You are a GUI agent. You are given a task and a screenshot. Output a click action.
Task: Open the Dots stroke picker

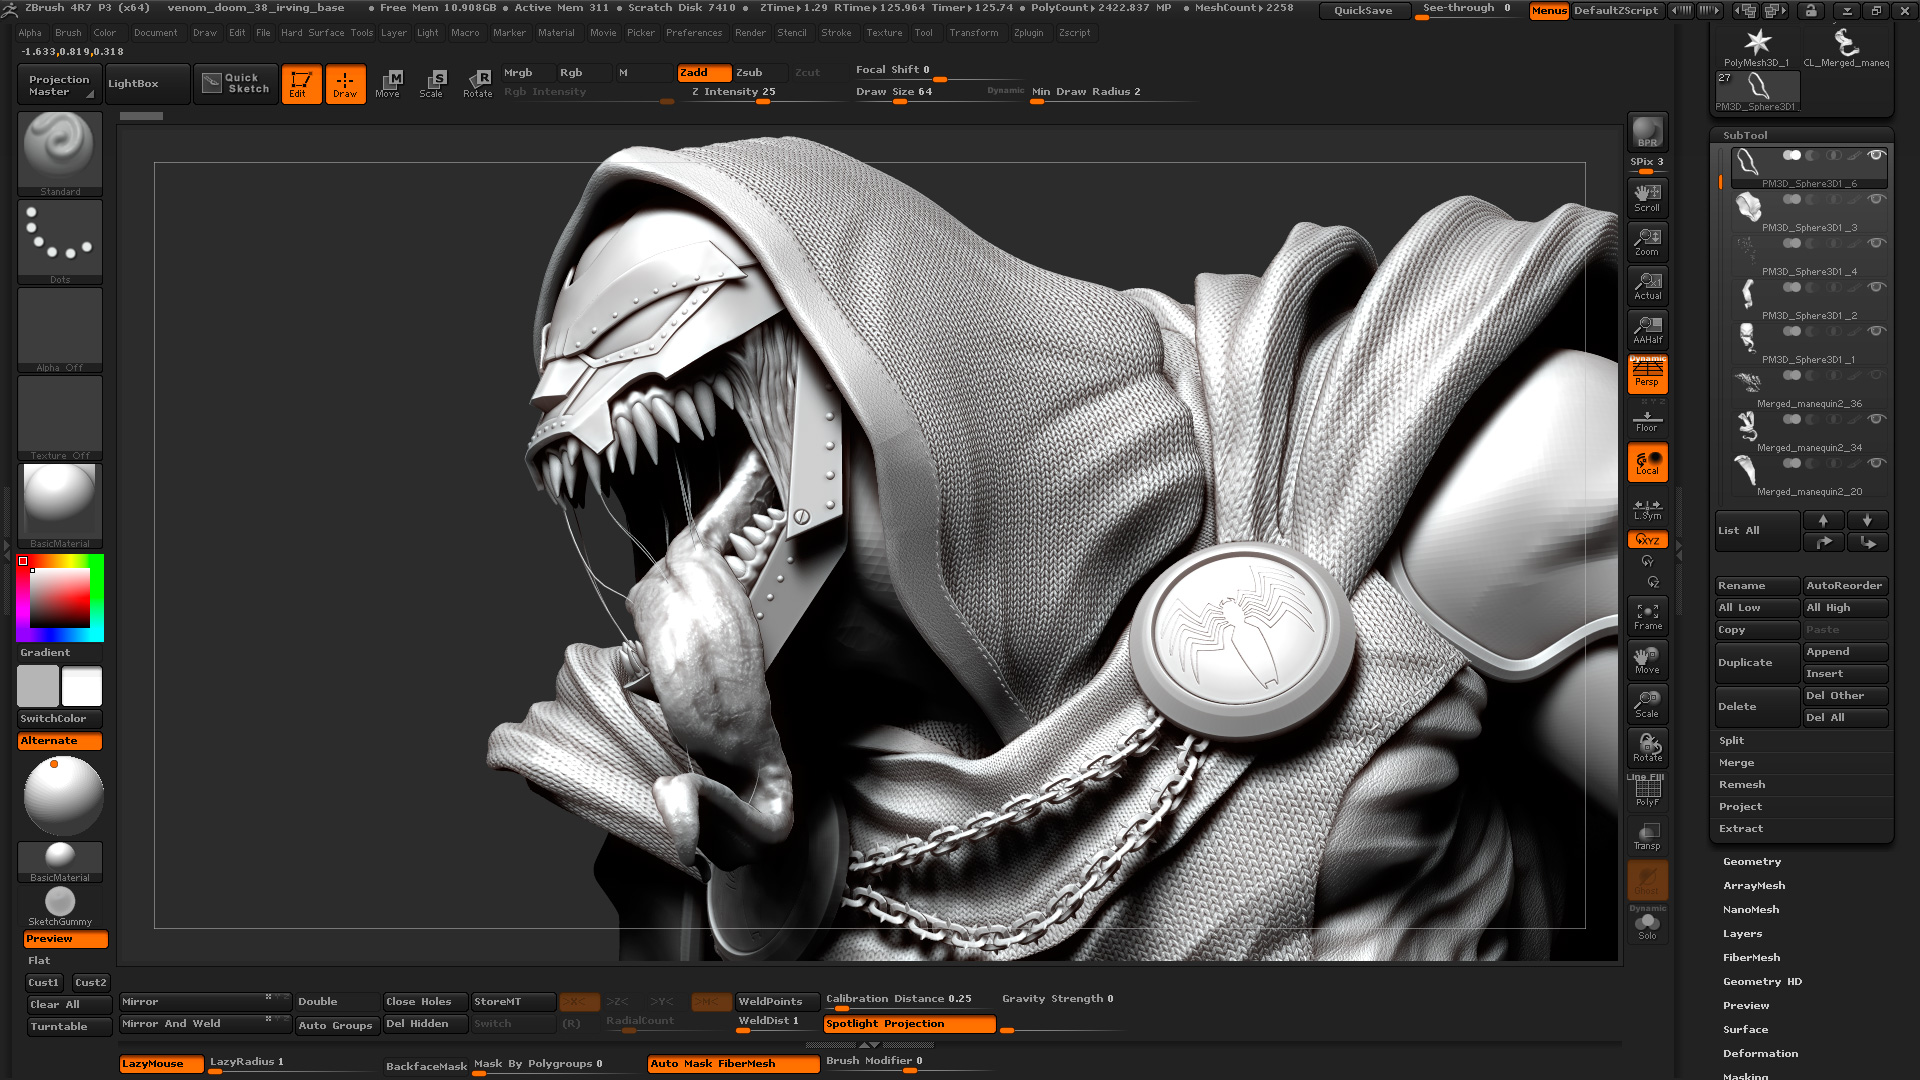coord(60,242)
